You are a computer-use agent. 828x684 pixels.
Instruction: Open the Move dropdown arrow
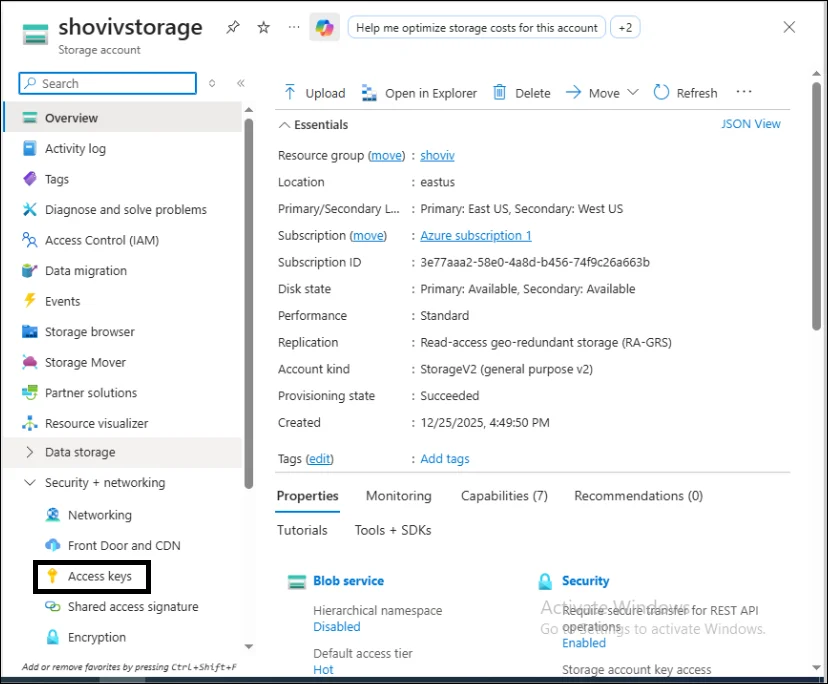(x=633, y=92)
